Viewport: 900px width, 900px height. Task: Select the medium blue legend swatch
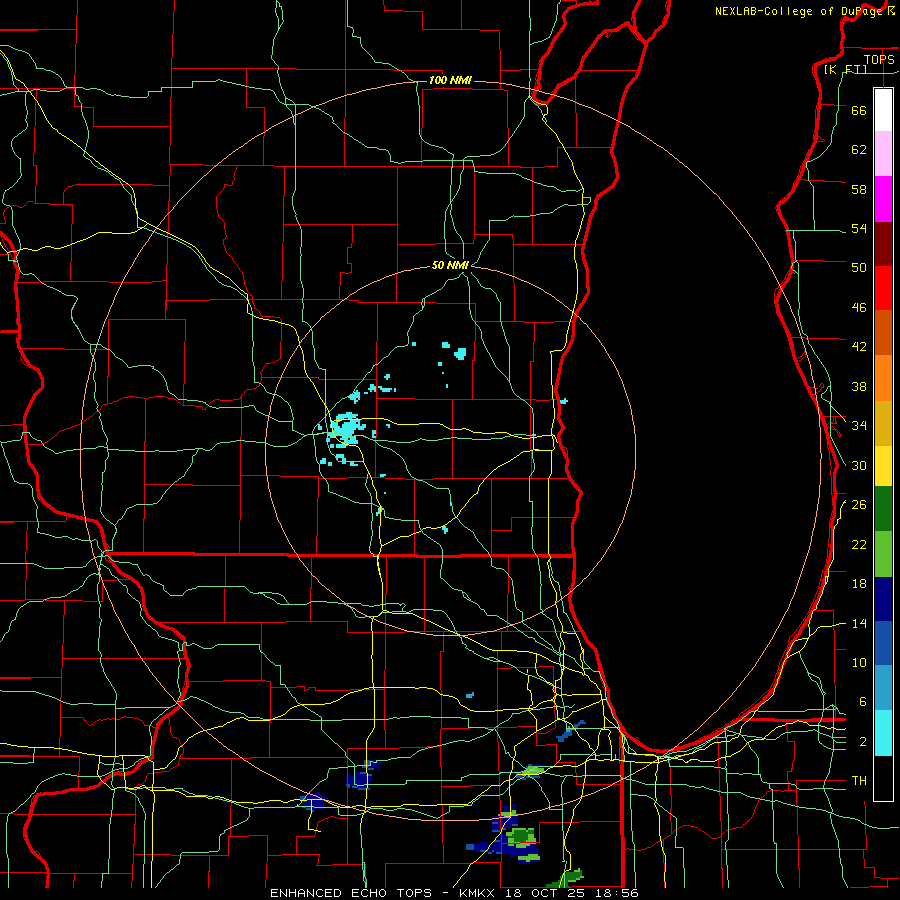[x=883, y=643]
